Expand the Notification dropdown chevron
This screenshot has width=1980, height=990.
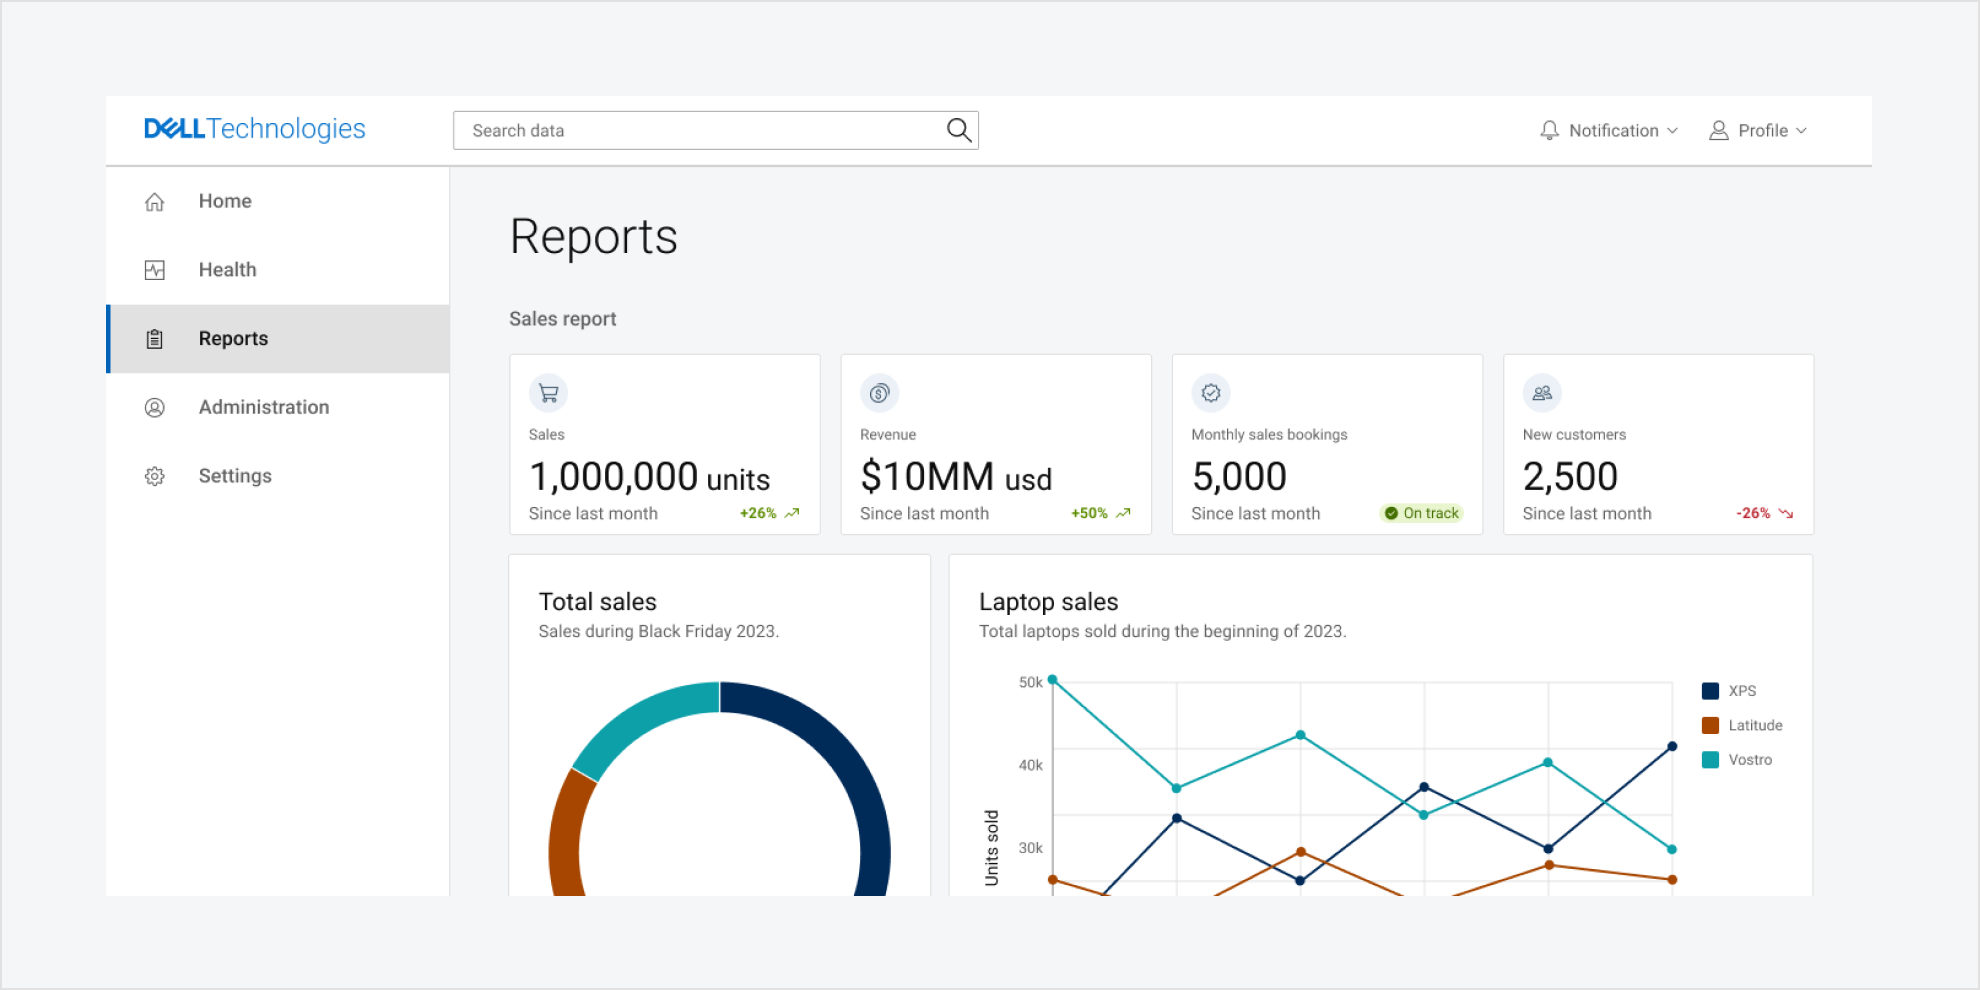click(1674, 130)
